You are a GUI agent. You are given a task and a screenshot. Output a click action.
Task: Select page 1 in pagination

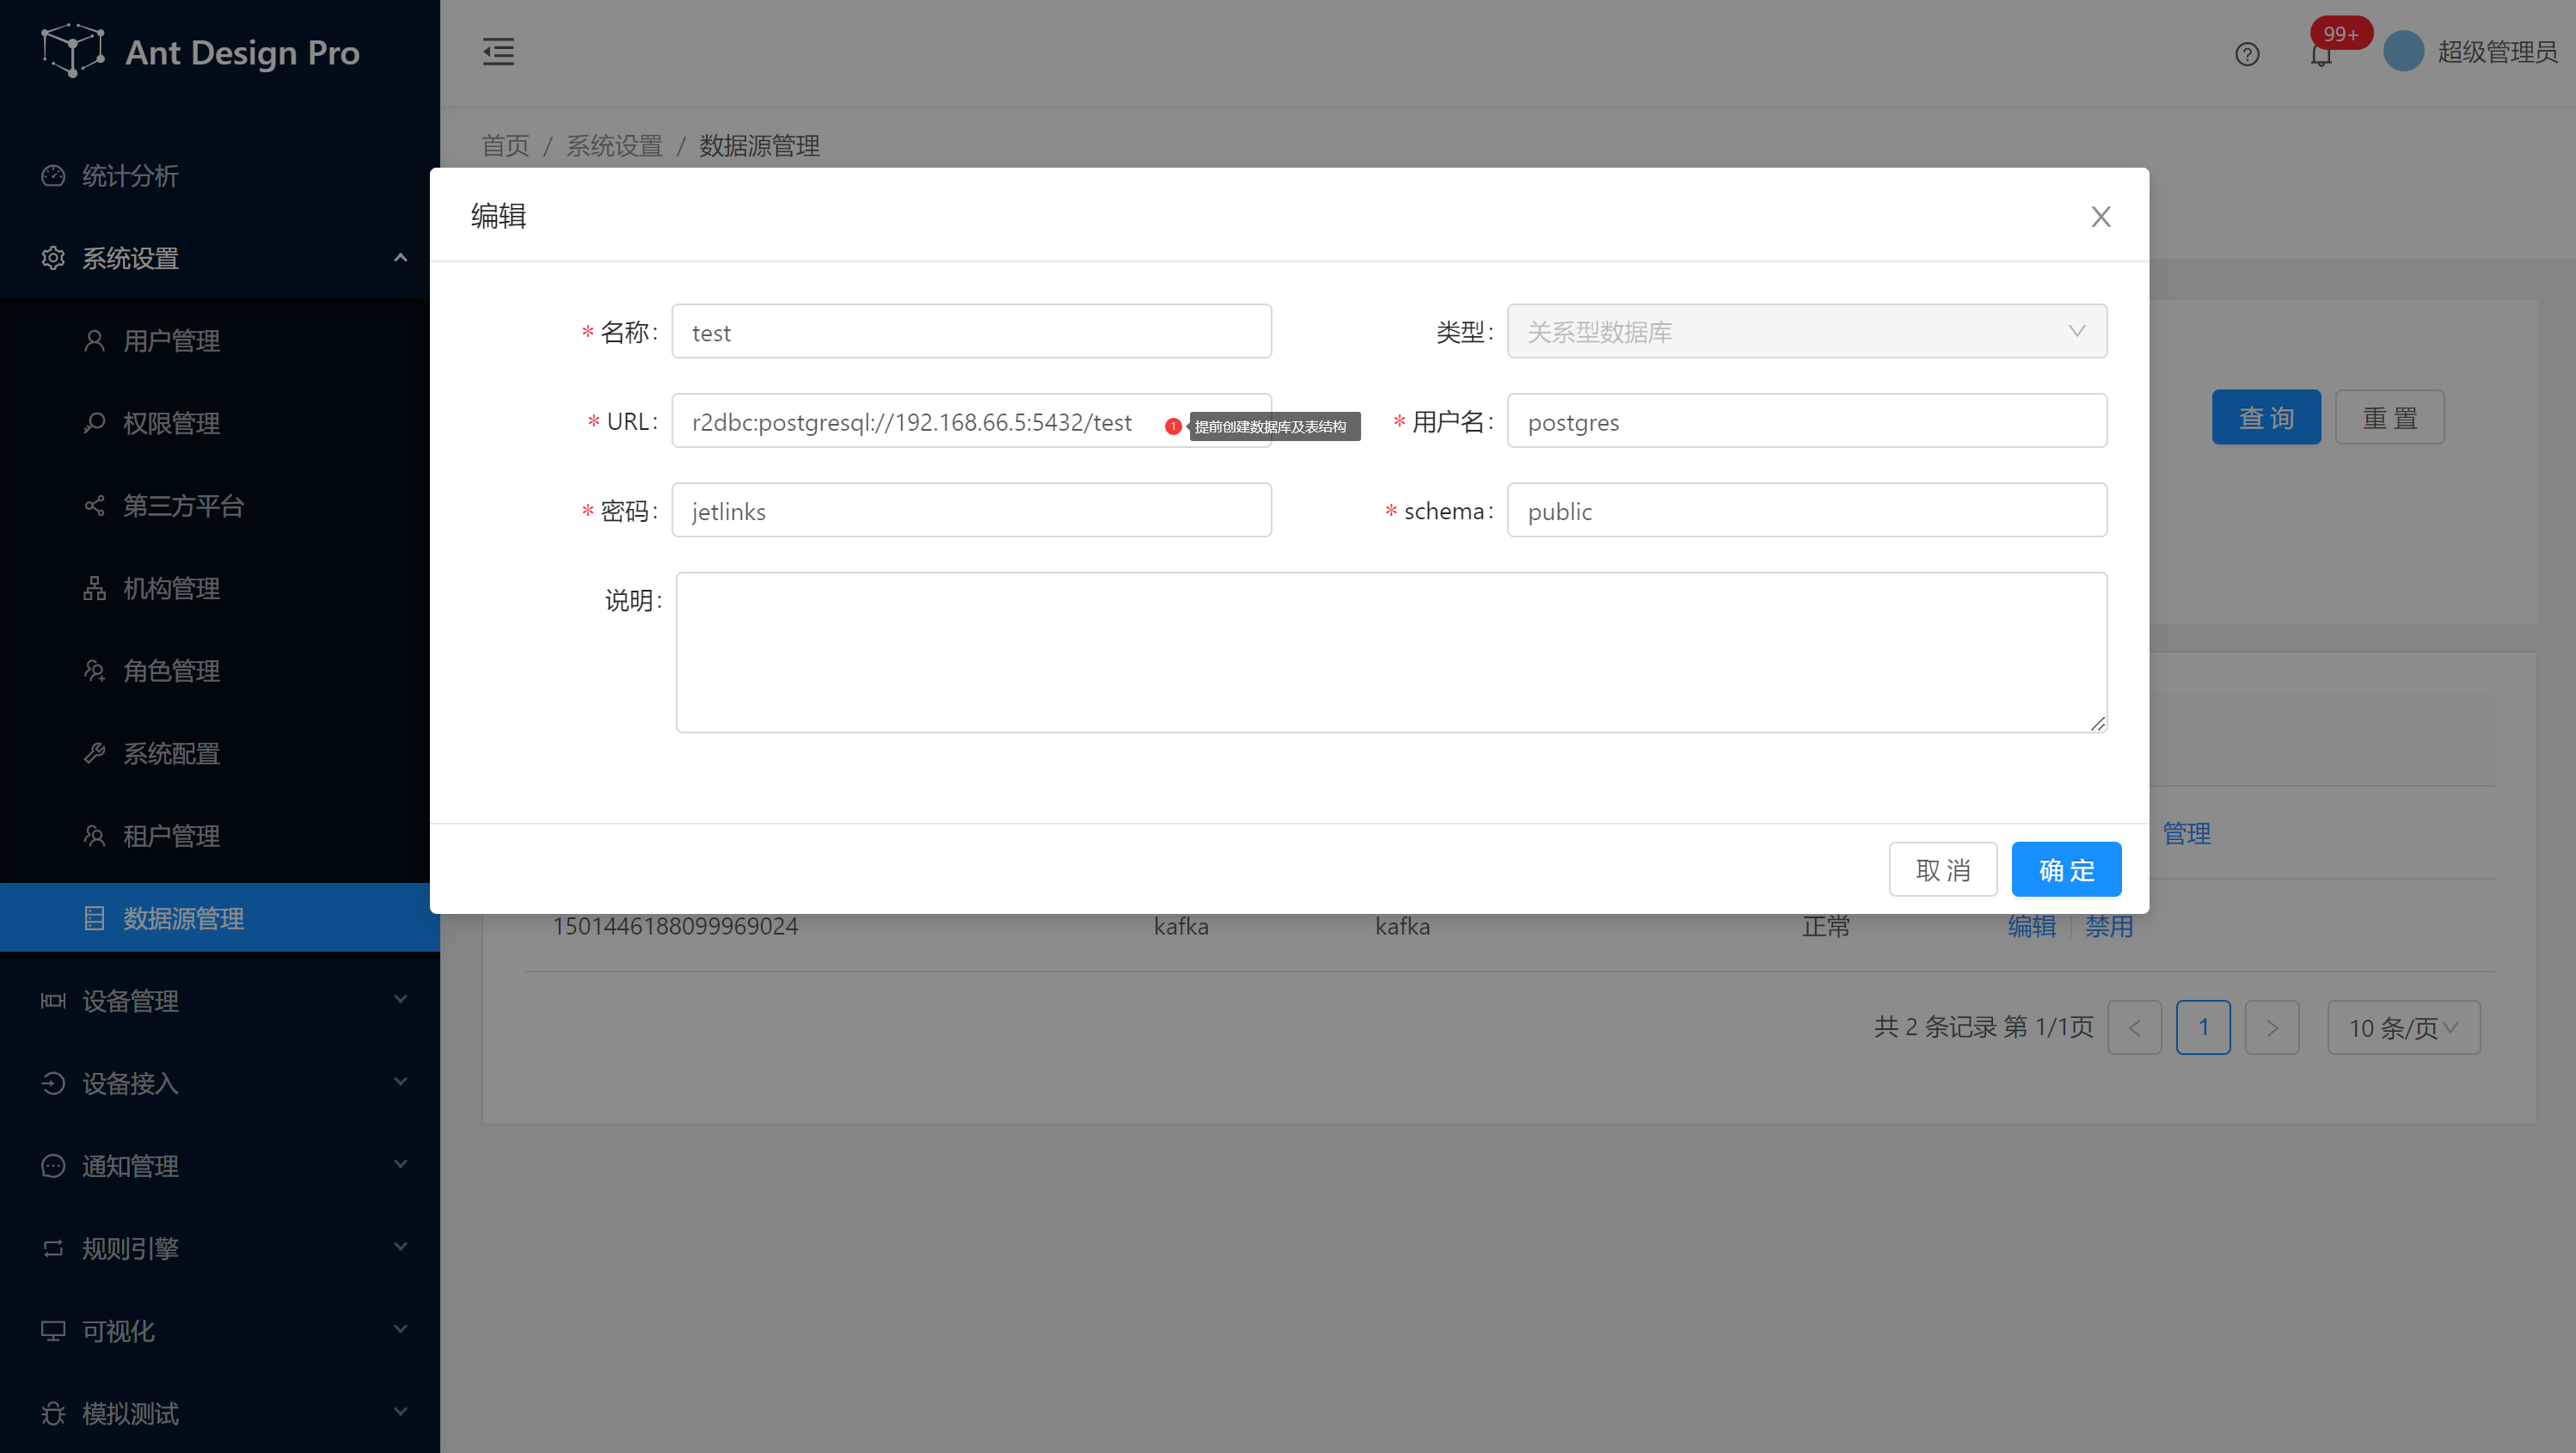coord(2203,1027)
